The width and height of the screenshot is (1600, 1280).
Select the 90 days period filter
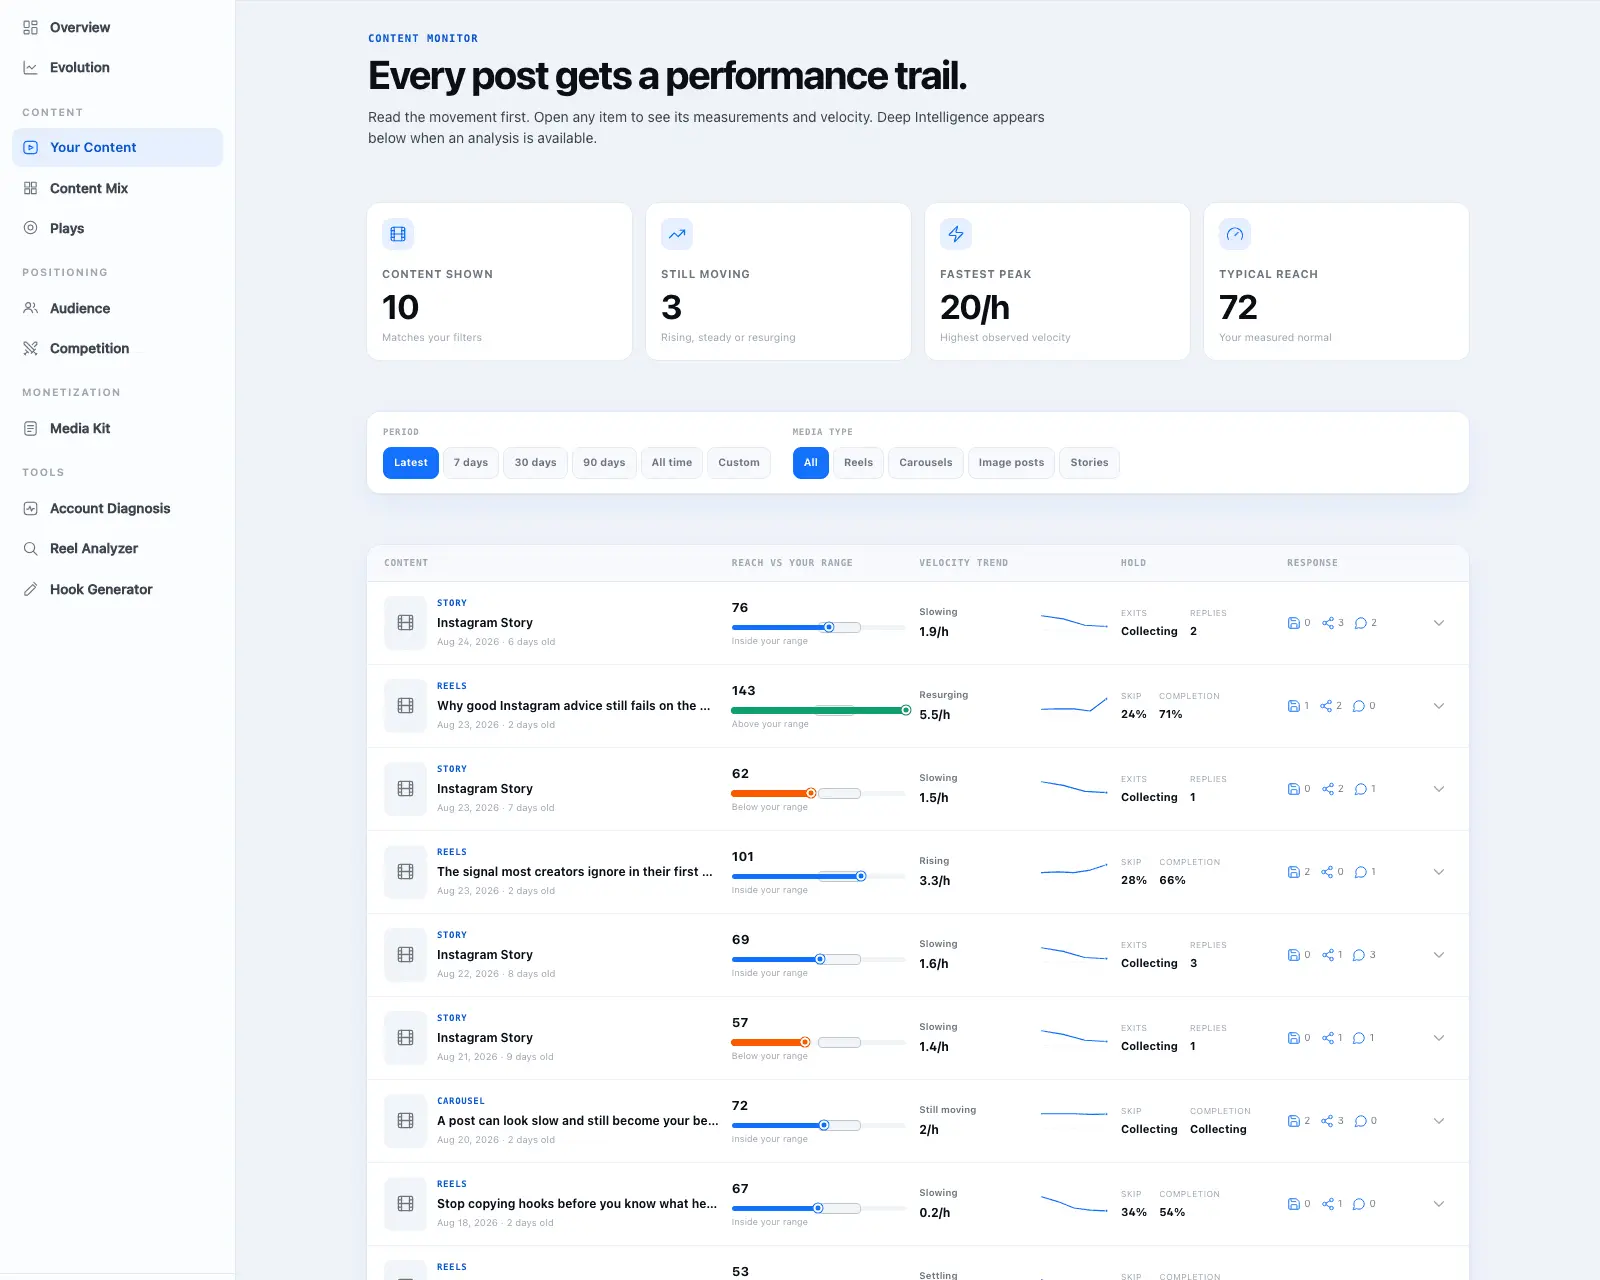pyautogui.click(x=604, y=463)
